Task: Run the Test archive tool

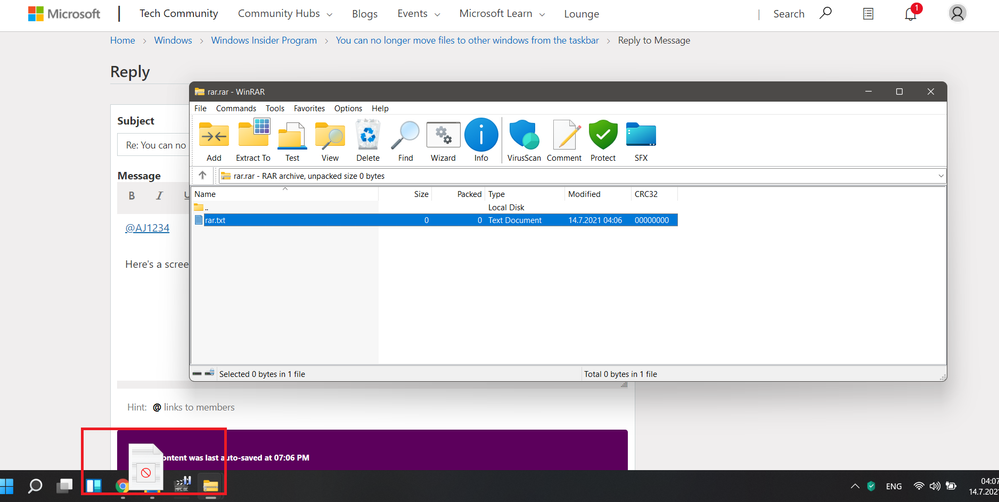Action: point(292,141)
